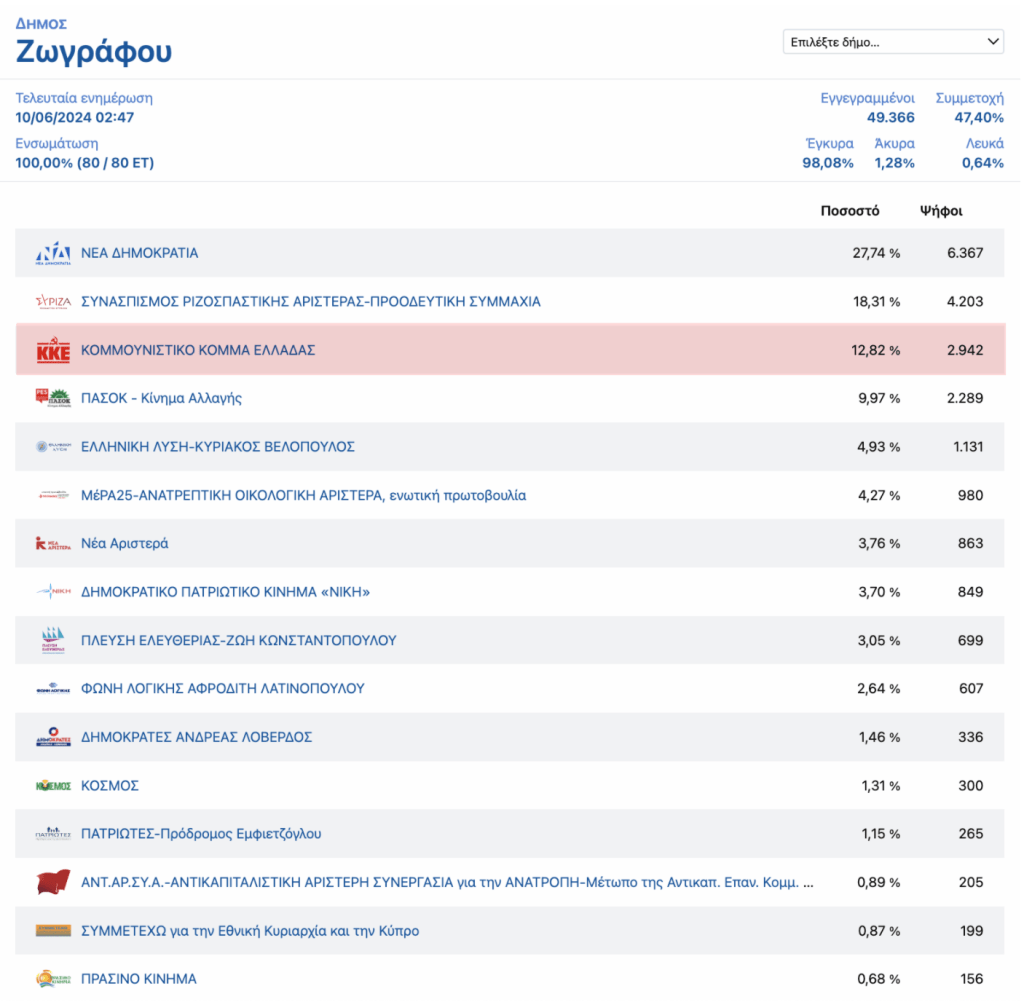Click the ΠΡΑΣΙΝΟ ΚΙΝΗΜΑ party link

tap(138, 979)
